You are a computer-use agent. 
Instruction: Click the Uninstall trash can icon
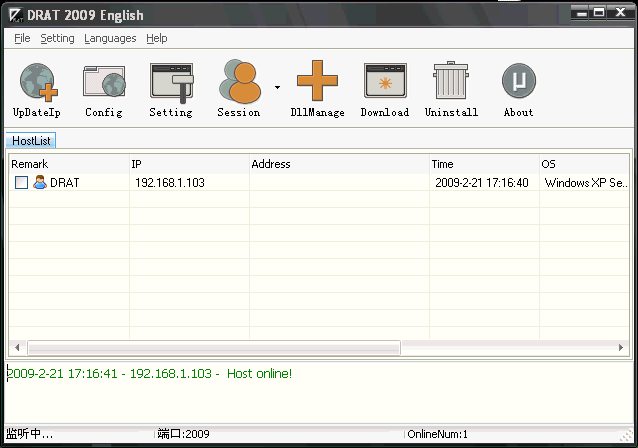point(451,82)
